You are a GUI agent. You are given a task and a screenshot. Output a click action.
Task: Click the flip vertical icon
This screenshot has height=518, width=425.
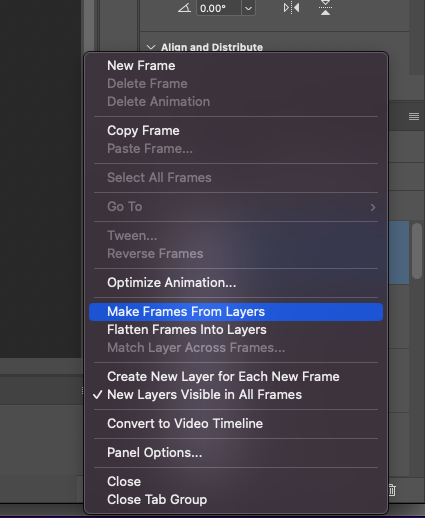pos(325,7)
